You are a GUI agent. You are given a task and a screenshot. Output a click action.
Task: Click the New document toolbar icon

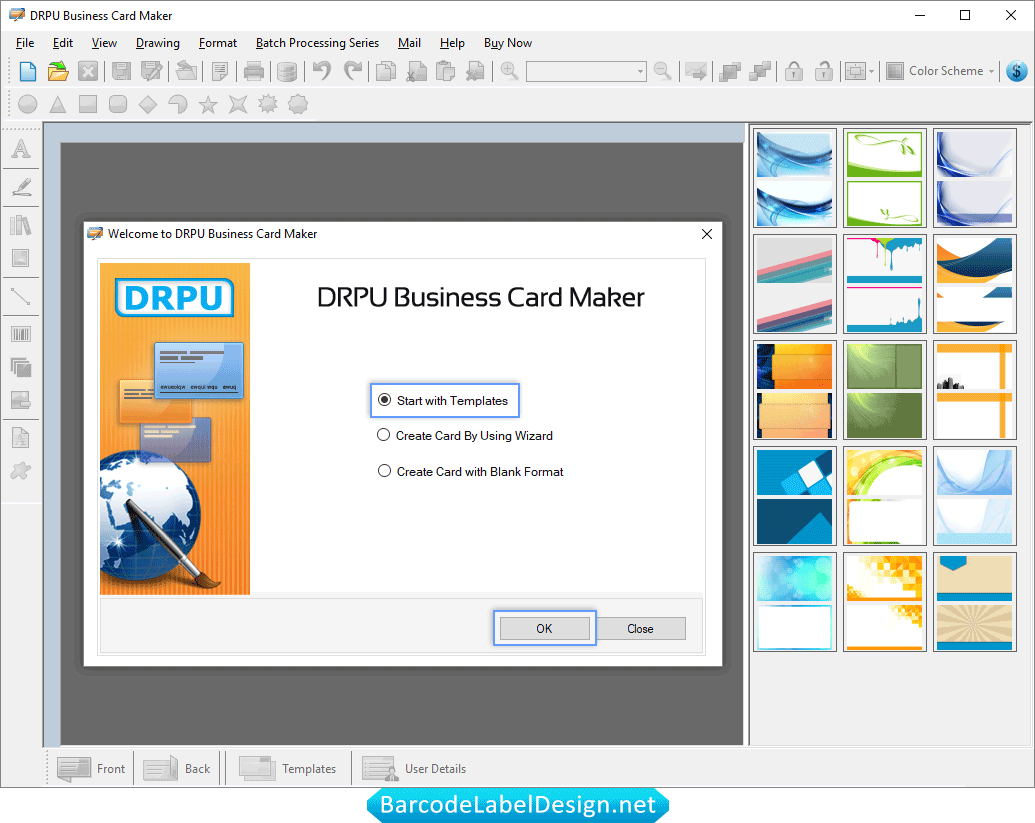(28, 71)
